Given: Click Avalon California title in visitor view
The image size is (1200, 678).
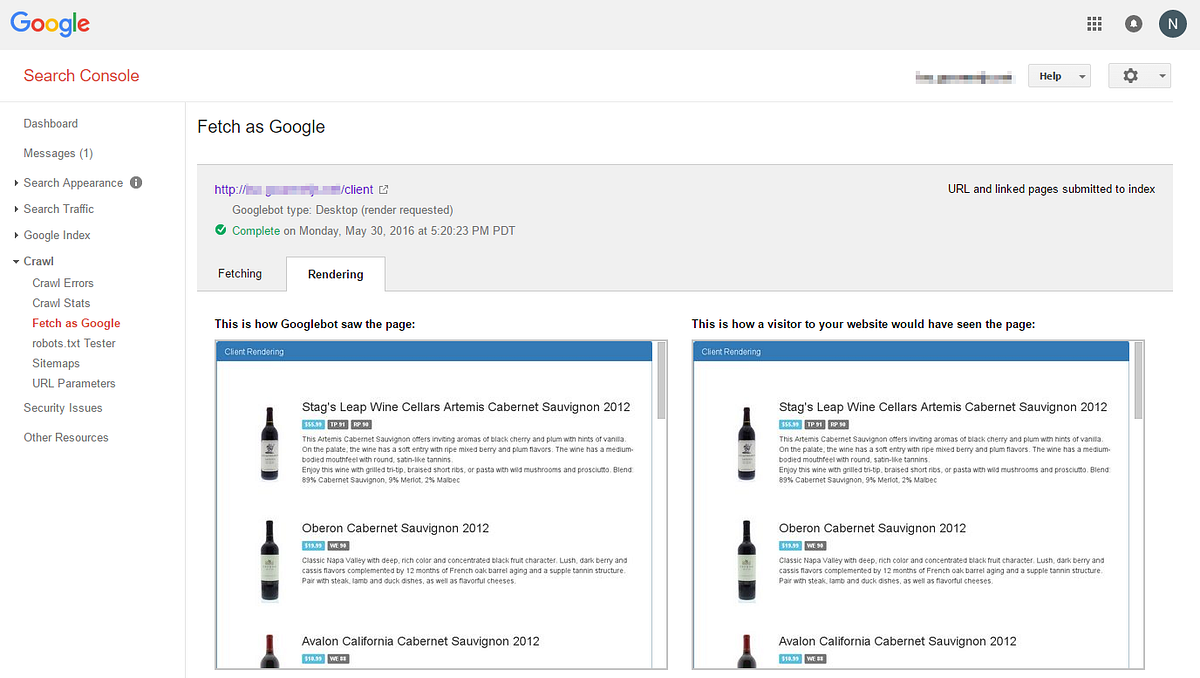Looking at the screenshot, I should 898,641.
